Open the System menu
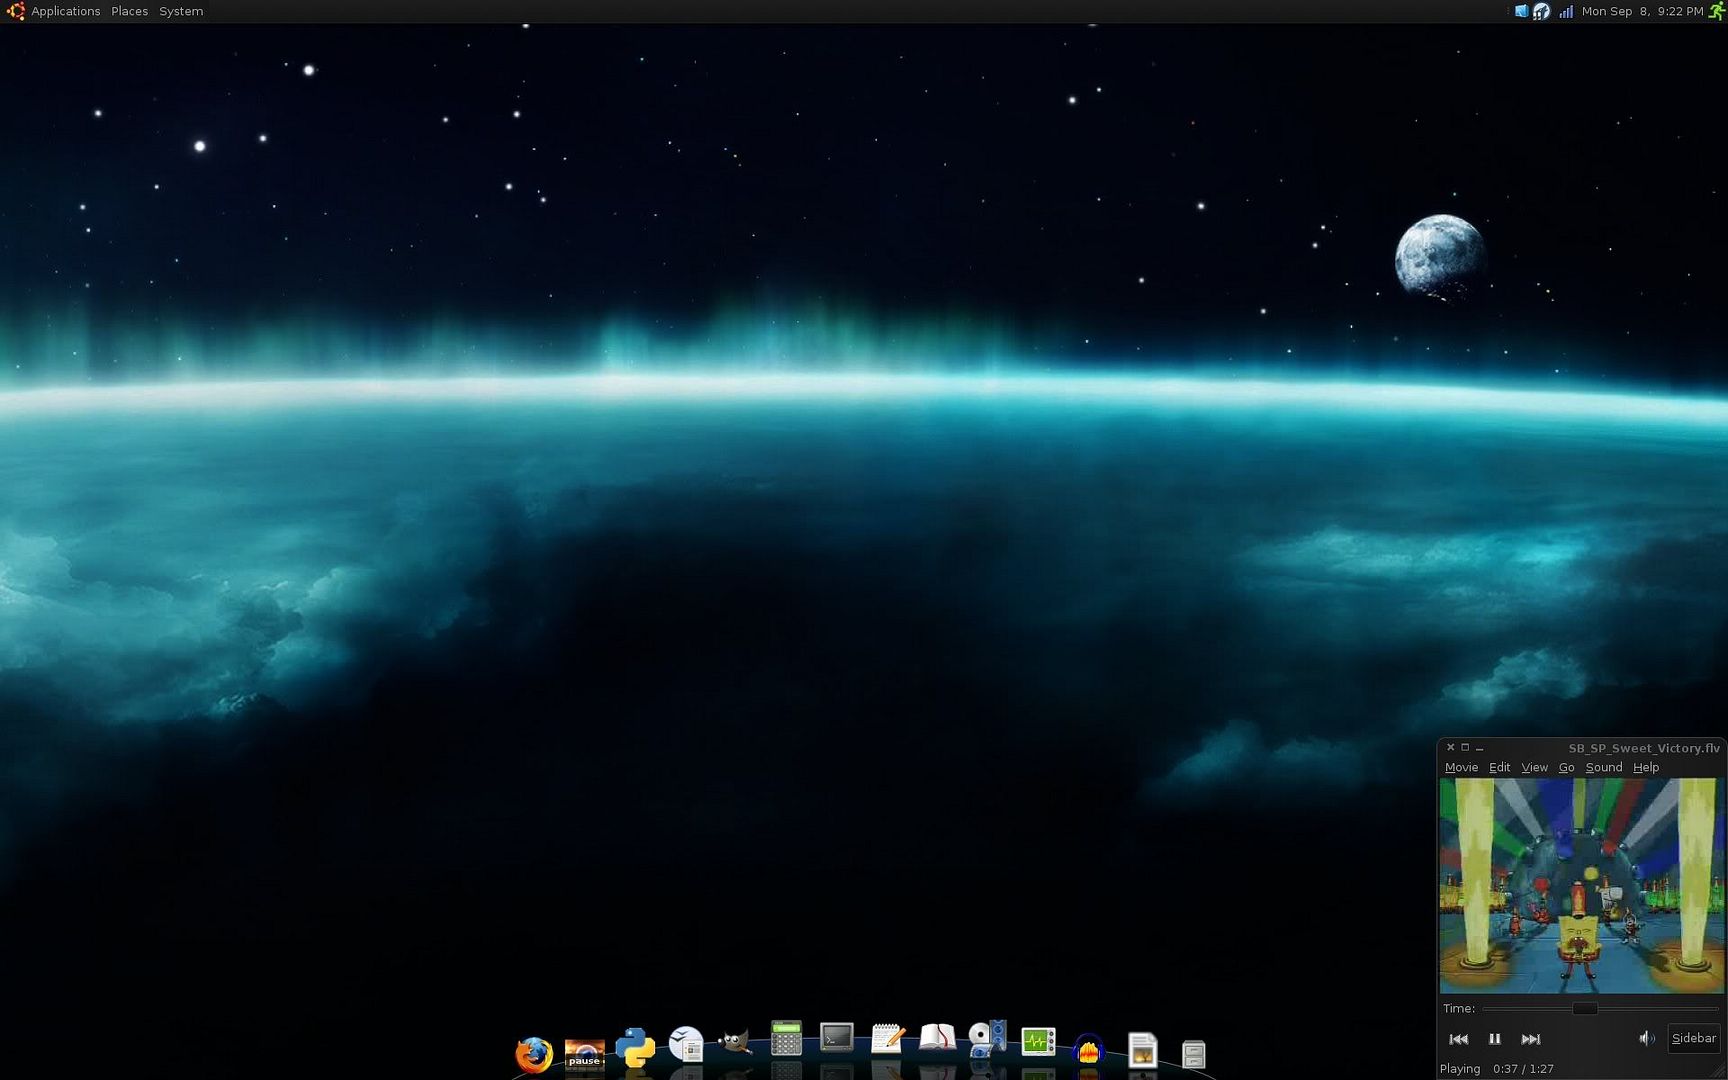This screenshot has height=1080, width=1728. (181, 11)
